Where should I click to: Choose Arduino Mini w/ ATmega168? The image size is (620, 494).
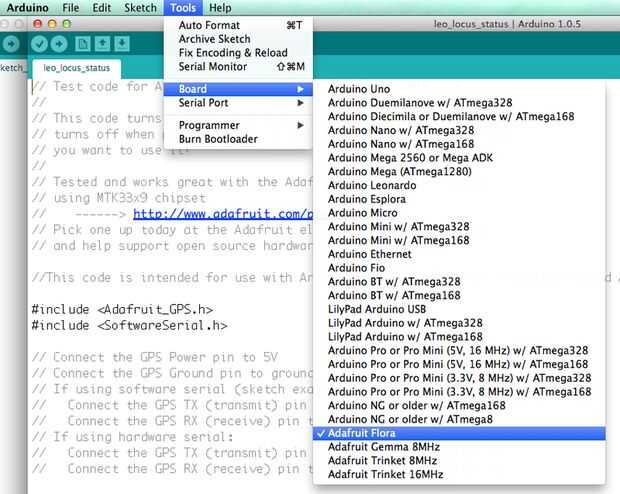point(459,240)
